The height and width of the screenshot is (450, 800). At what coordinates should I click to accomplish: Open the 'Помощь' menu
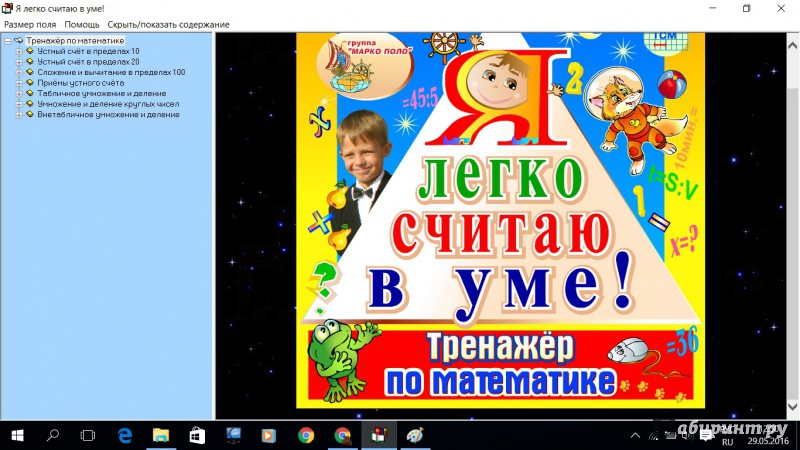point(82,24)
